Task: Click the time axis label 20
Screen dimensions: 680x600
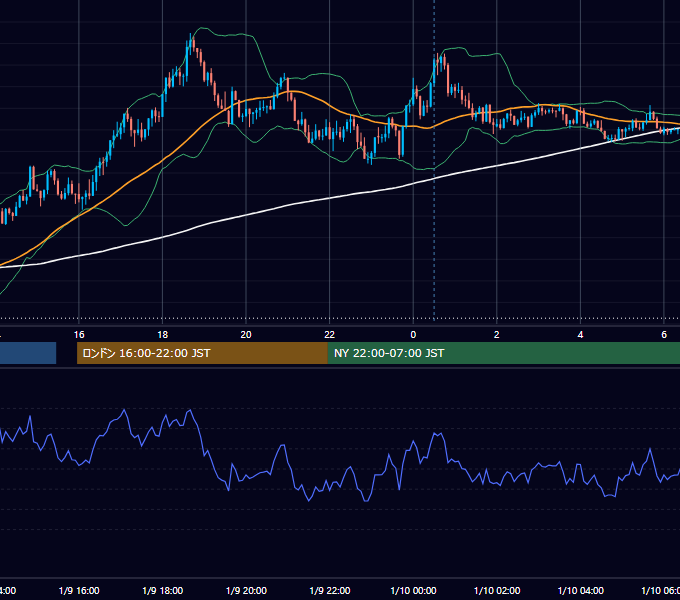Action: pyautogui.click(x=246, y=335)
